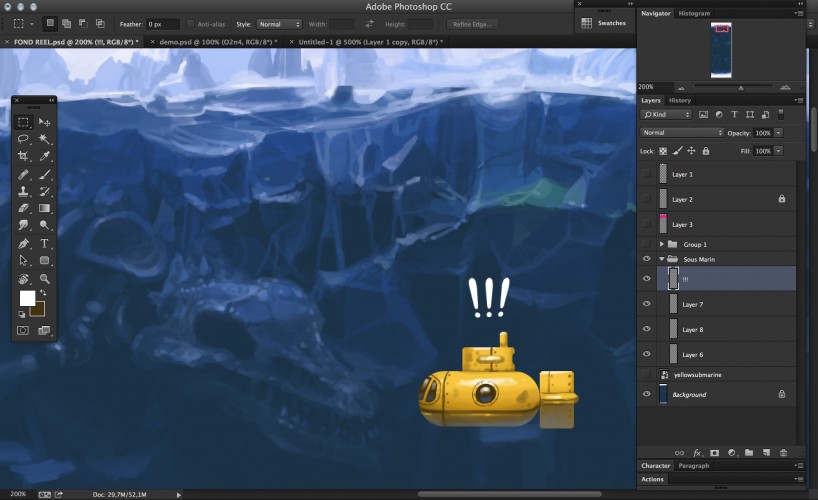Open the Histogram tab

coord(694,14)
